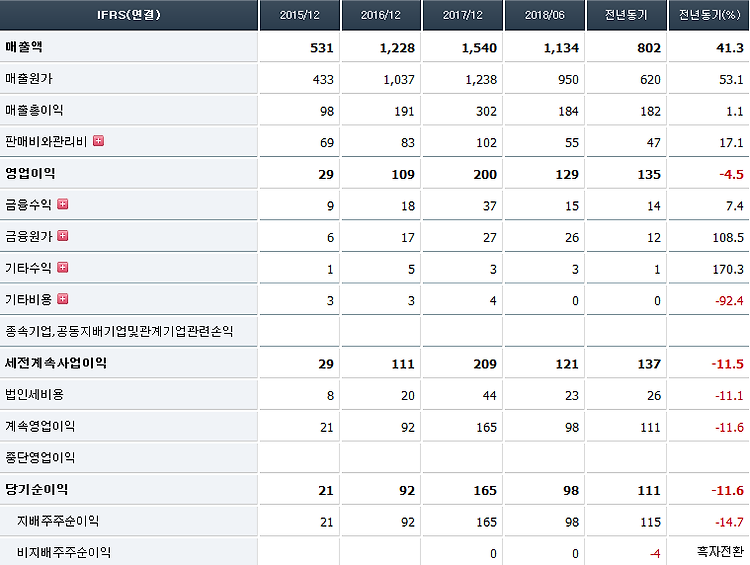Click 매출액 growth value 41.3

click(730, 48)
